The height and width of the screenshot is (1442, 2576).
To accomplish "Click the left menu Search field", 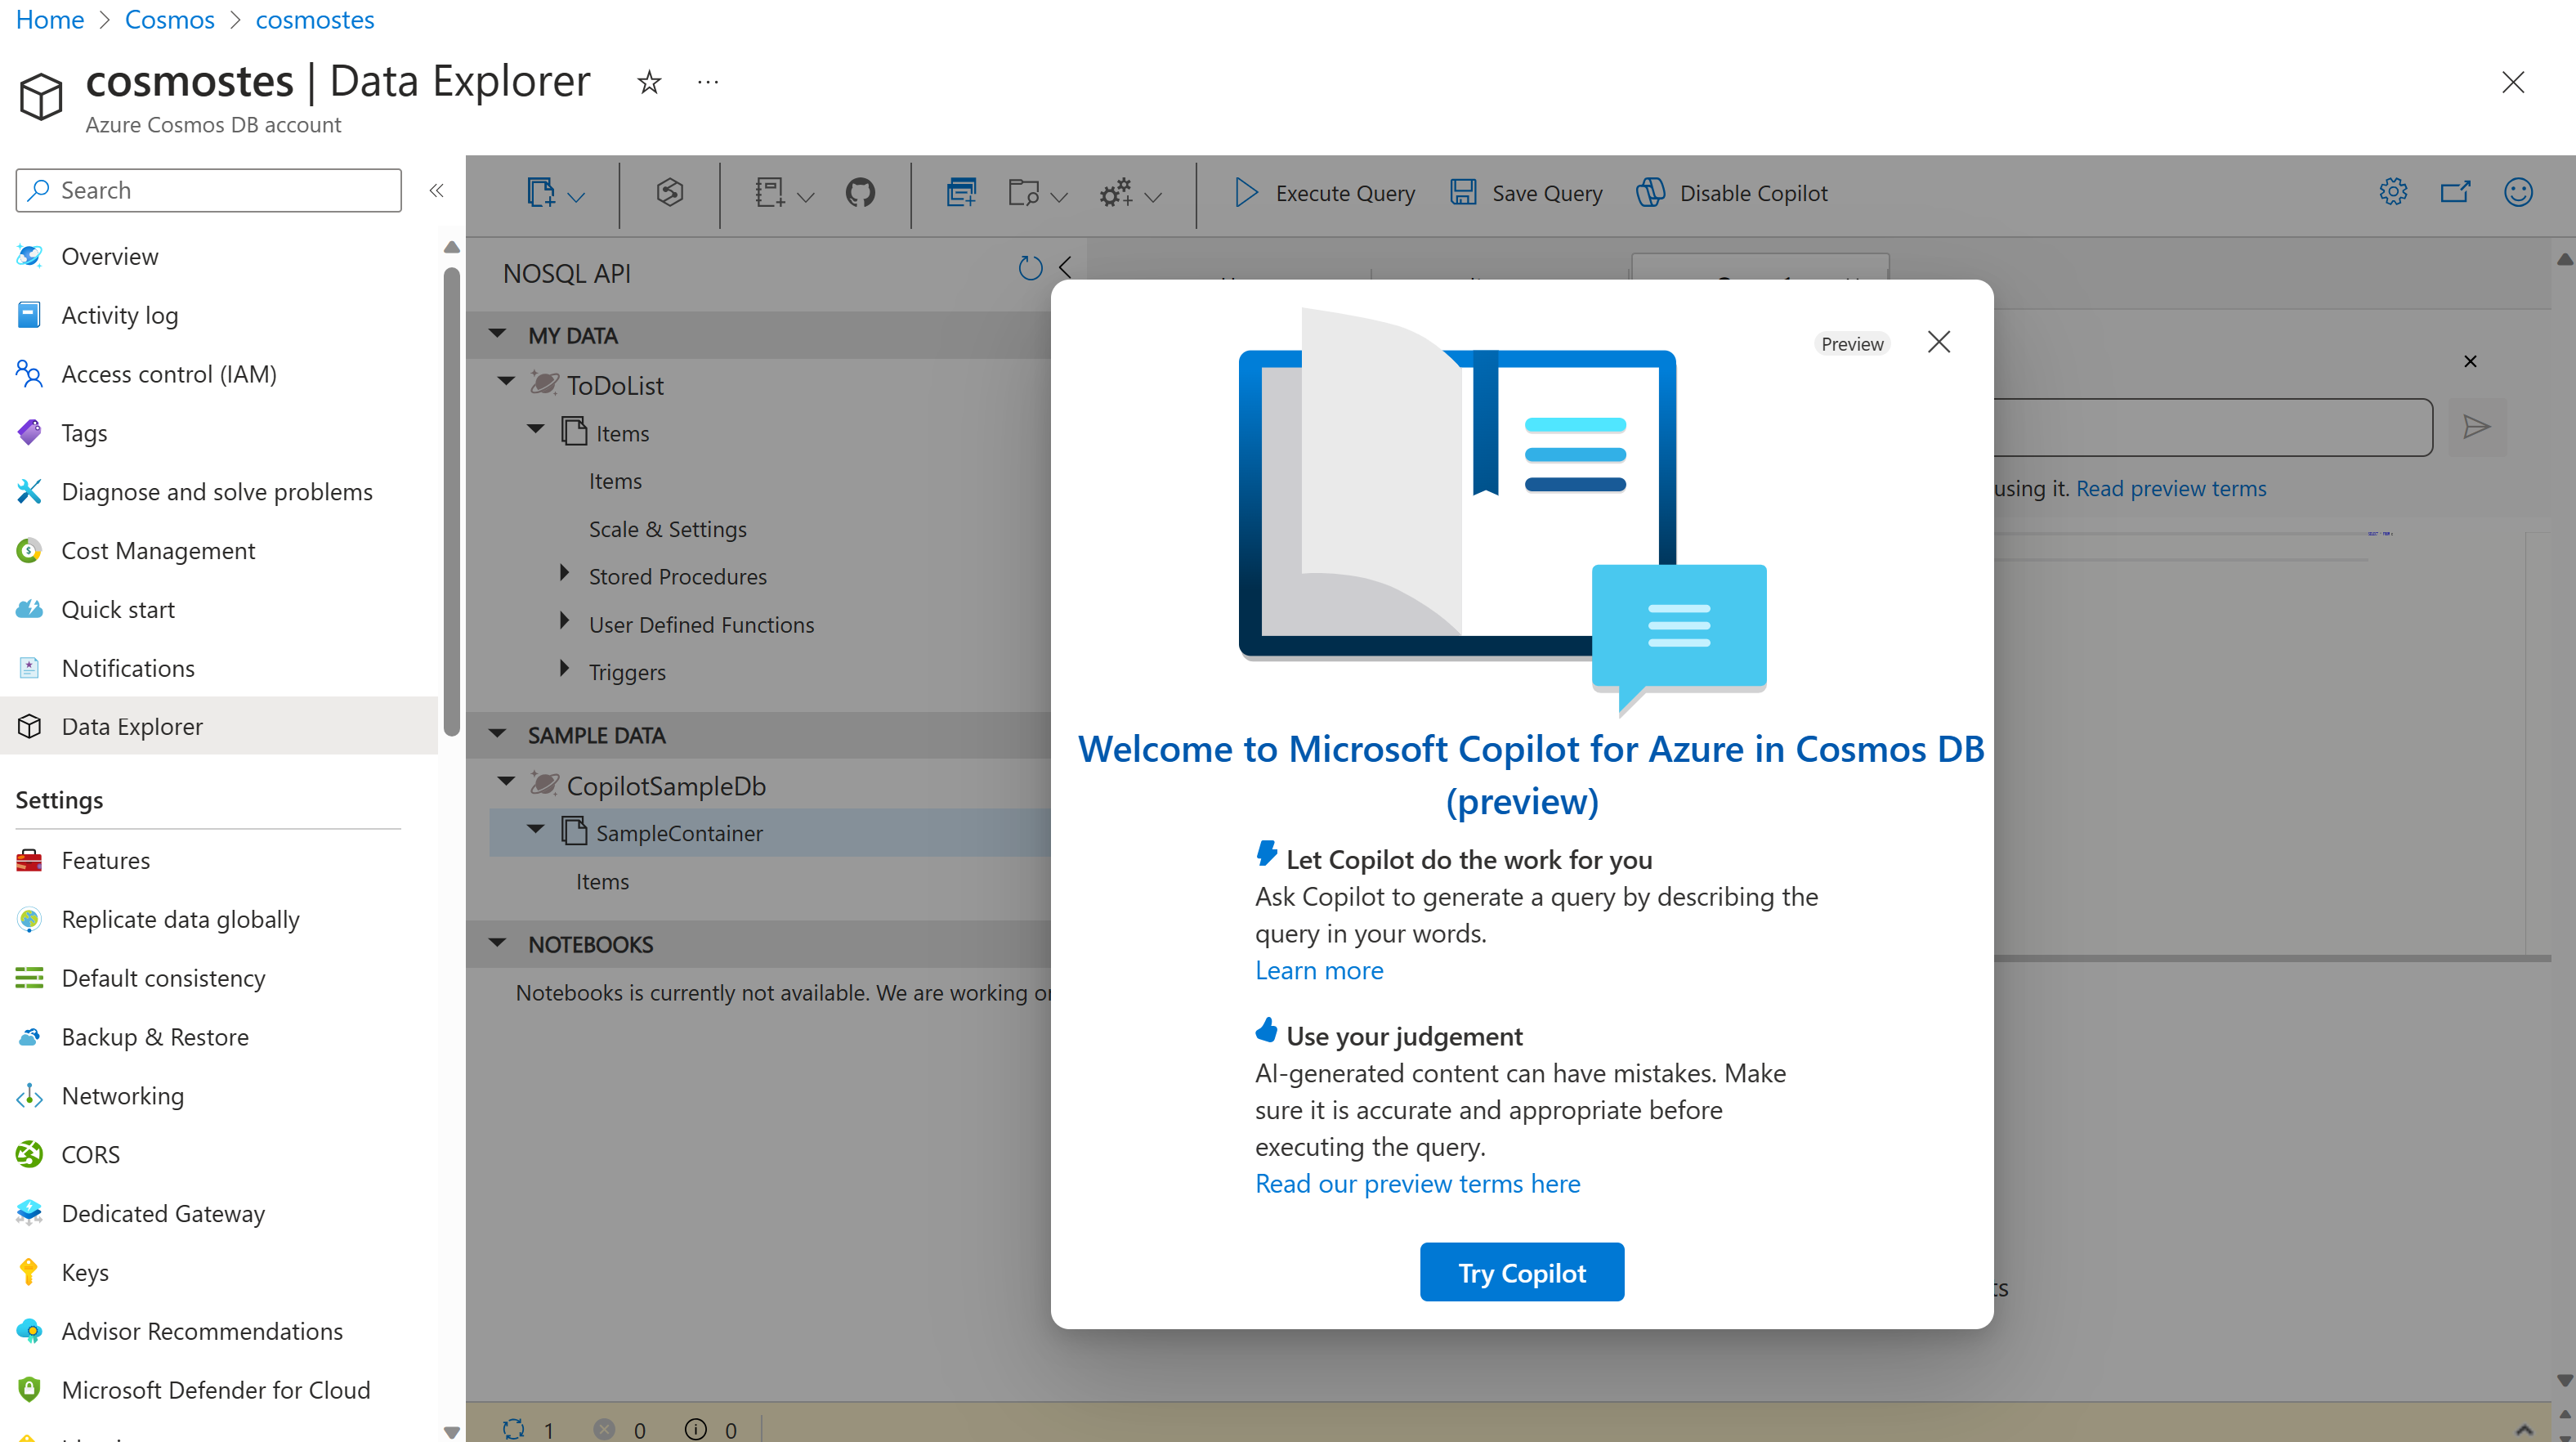I will click(x=208, y=190).
